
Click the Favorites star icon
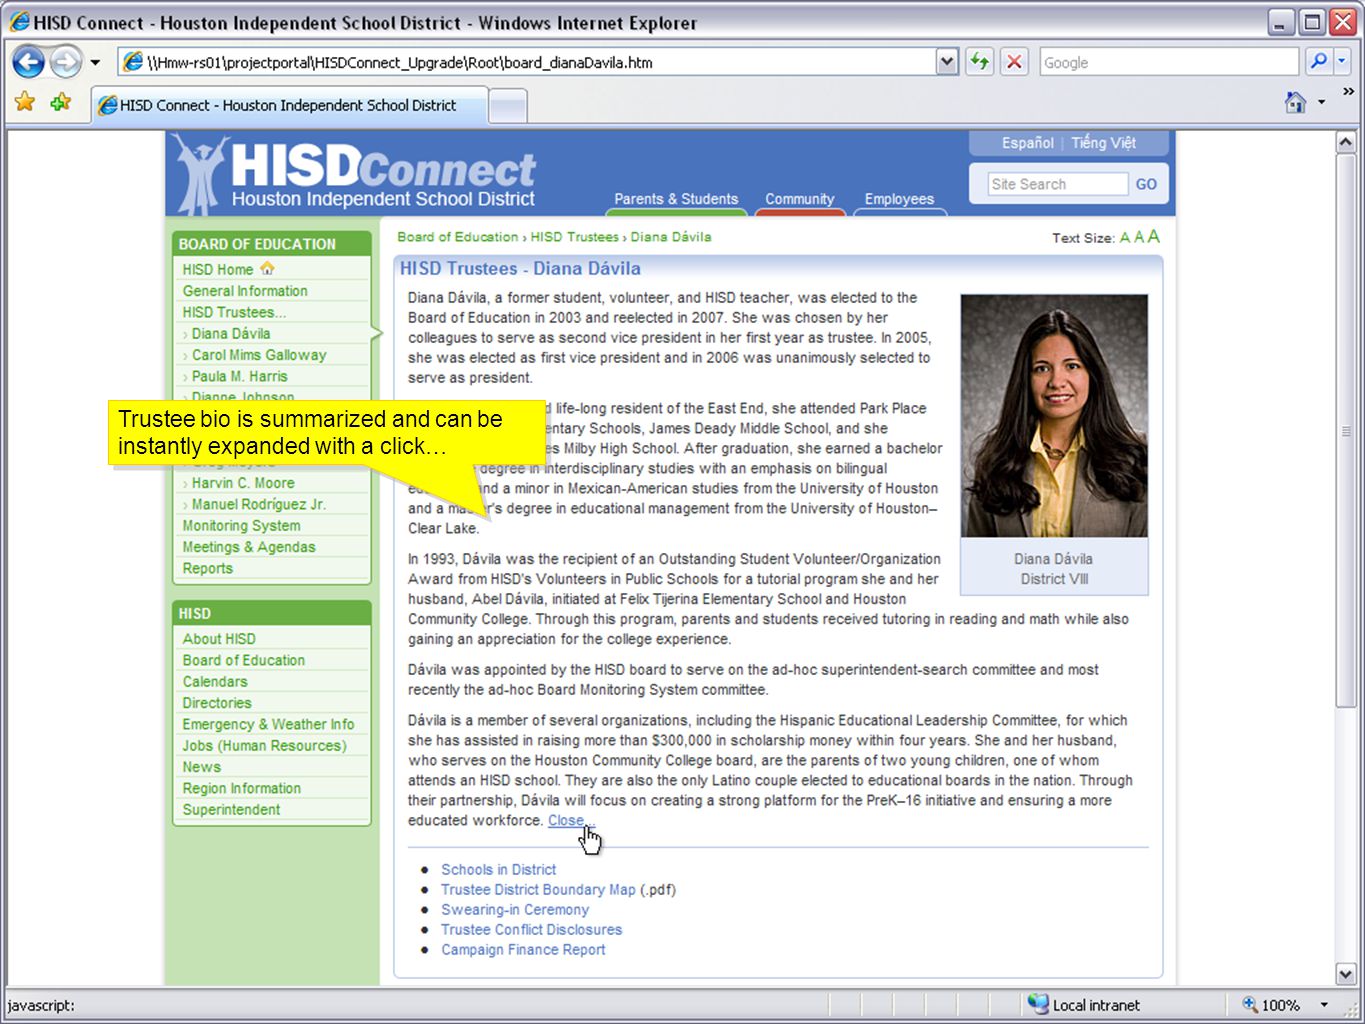click(x=25, y=102)
